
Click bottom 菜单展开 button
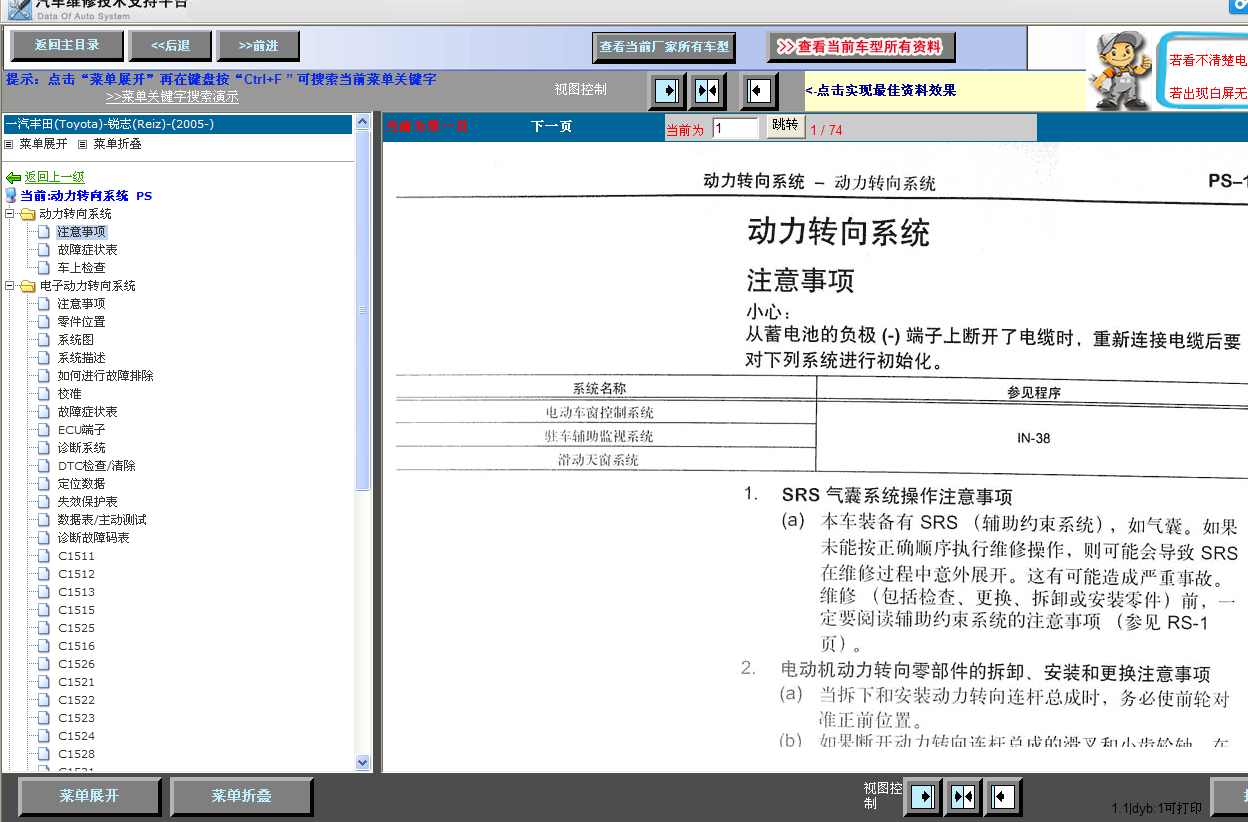coord(89,797)
